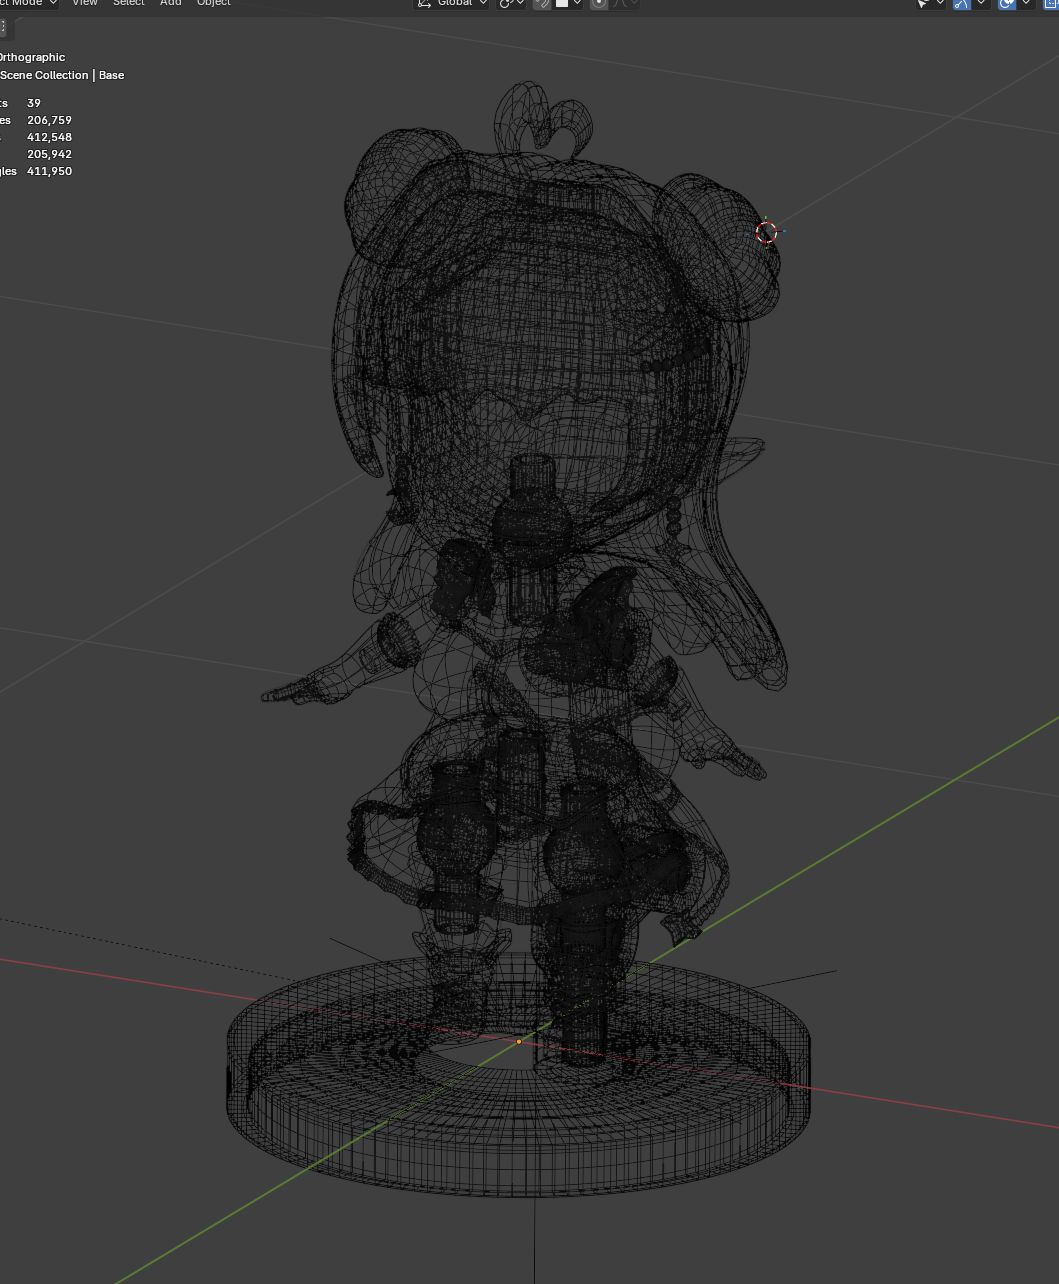The image size is (1059, 1284).
Task: Toggle snapping with the magnet icon
Action: (x=542, y=3)
